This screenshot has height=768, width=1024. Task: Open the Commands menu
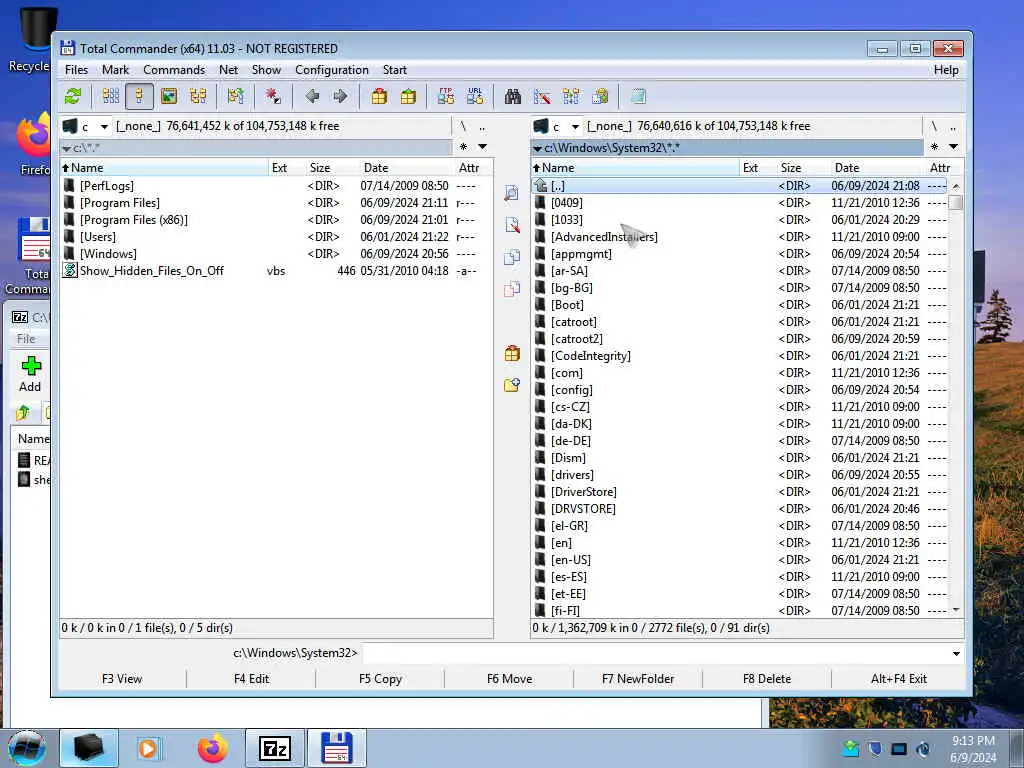174,70
